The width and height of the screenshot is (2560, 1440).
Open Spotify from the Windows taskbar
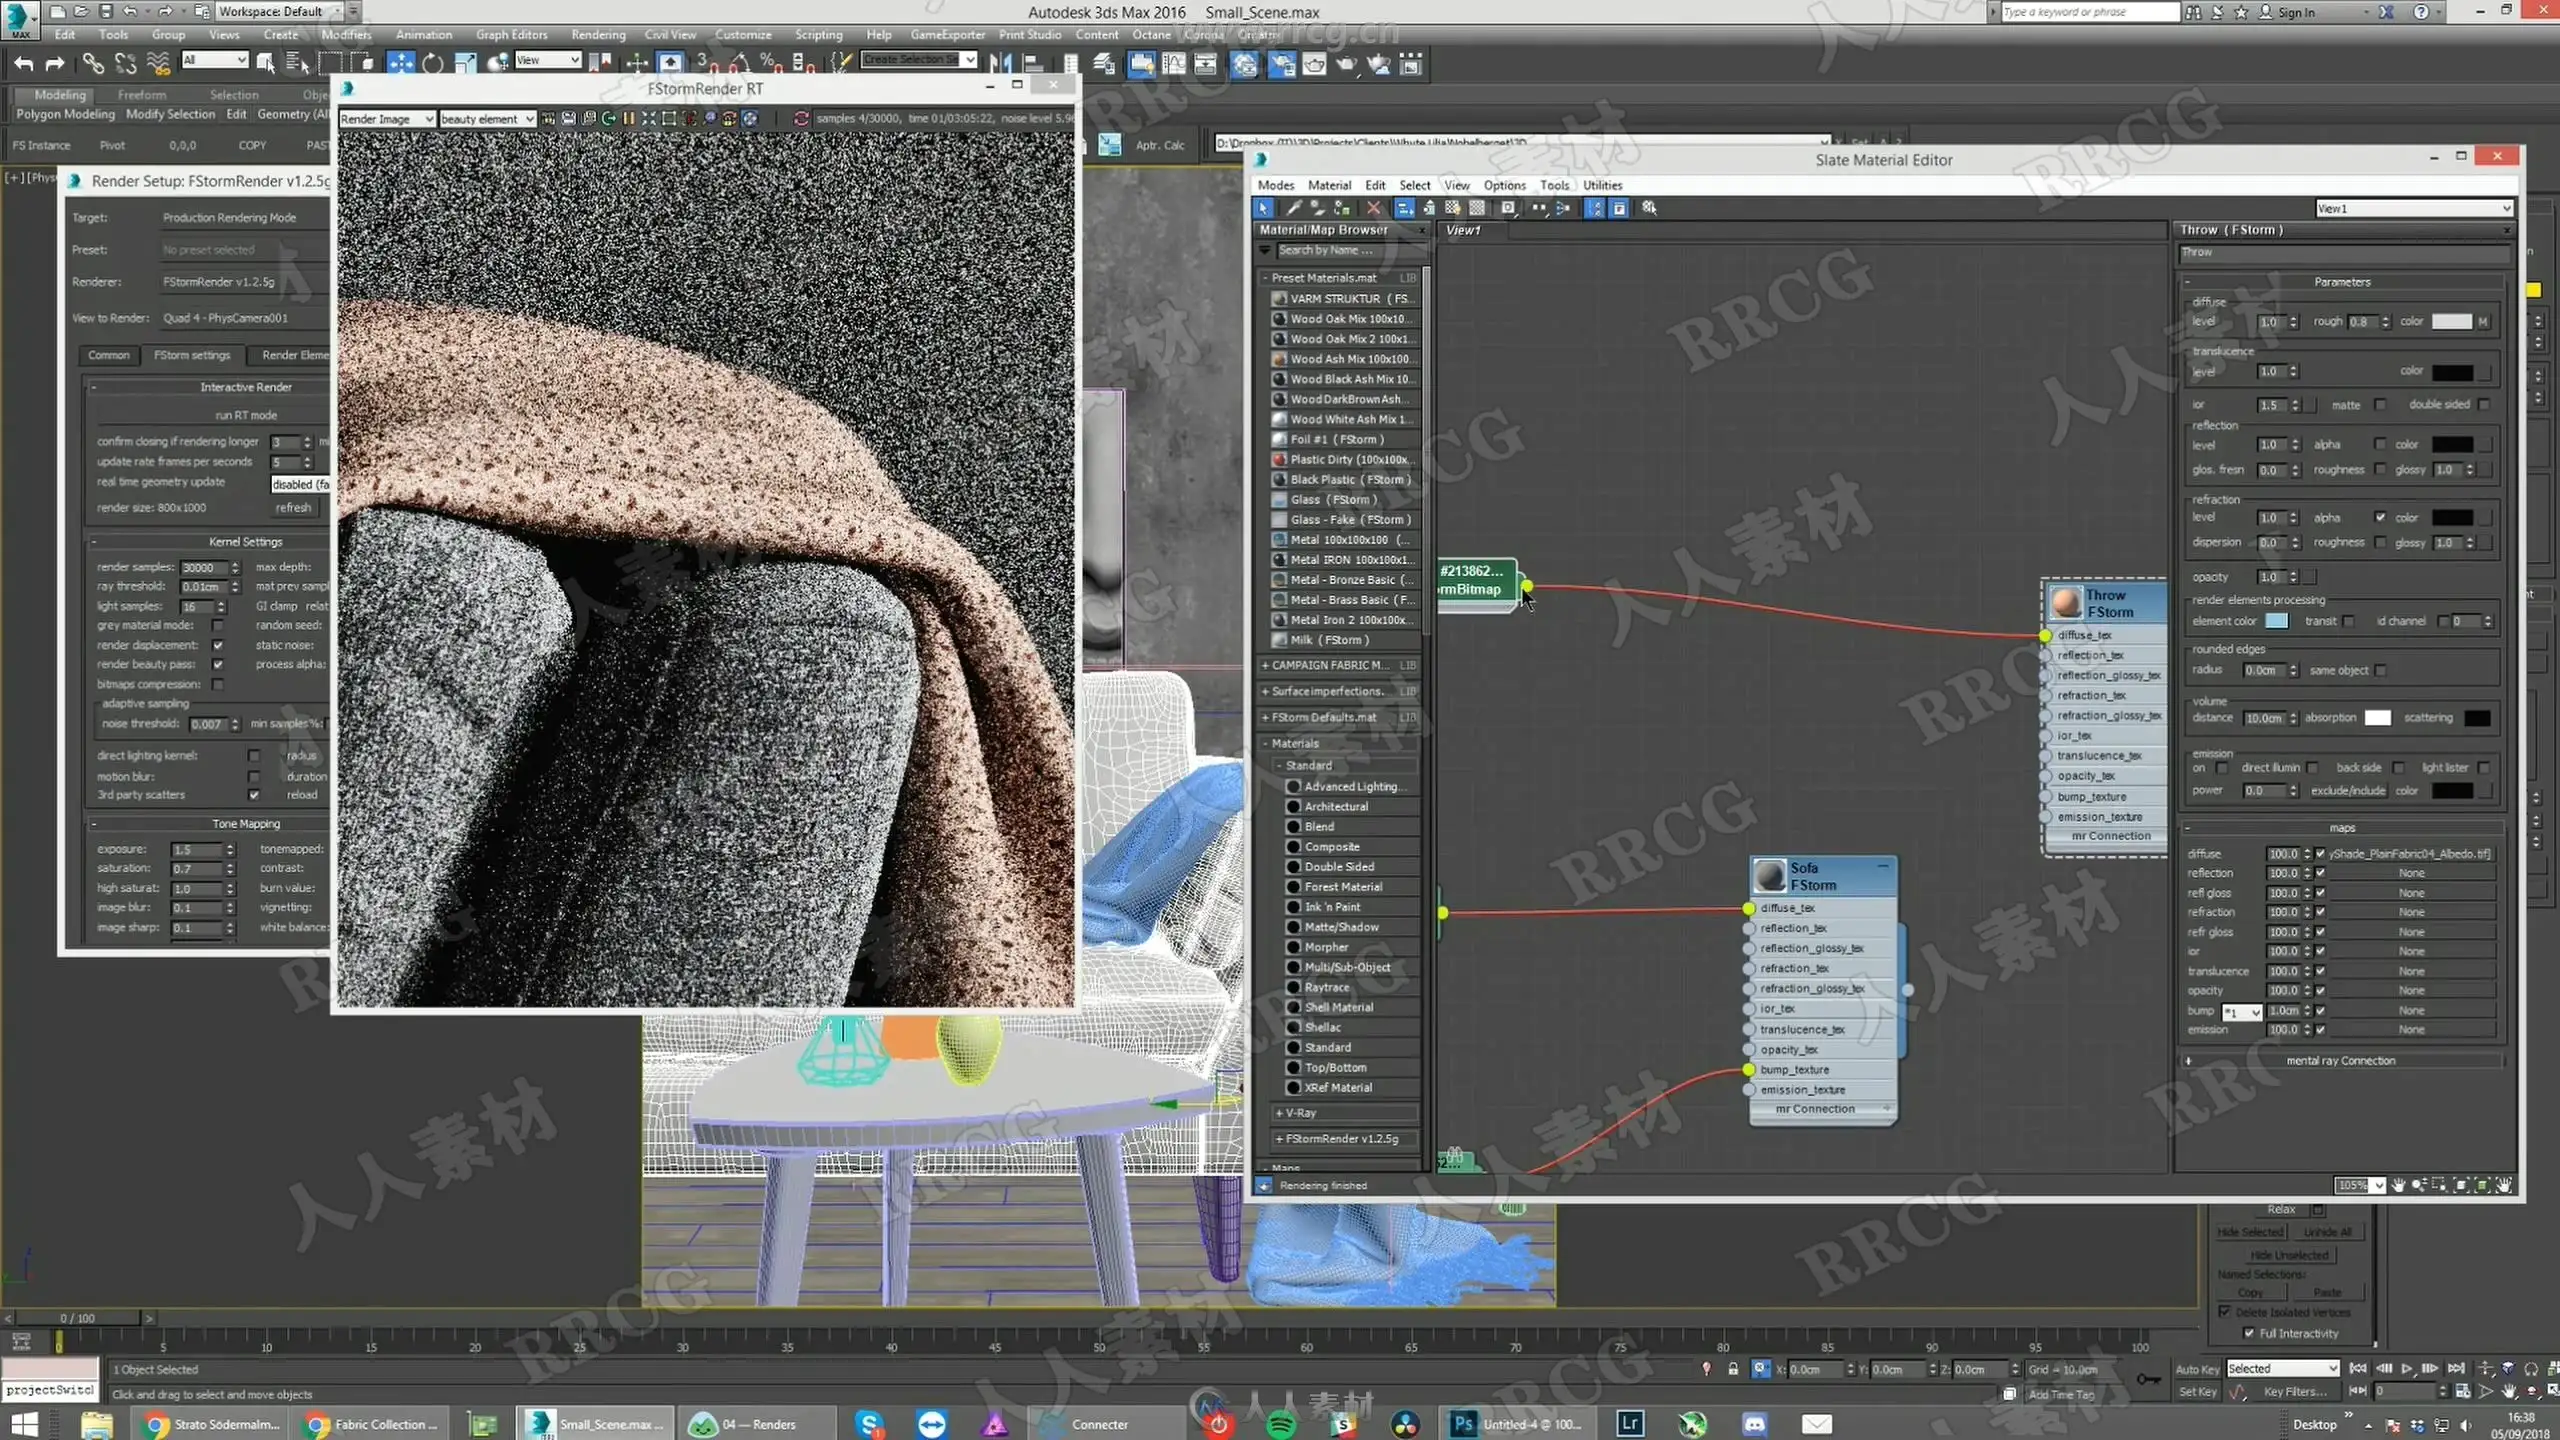(1281, 1424)
